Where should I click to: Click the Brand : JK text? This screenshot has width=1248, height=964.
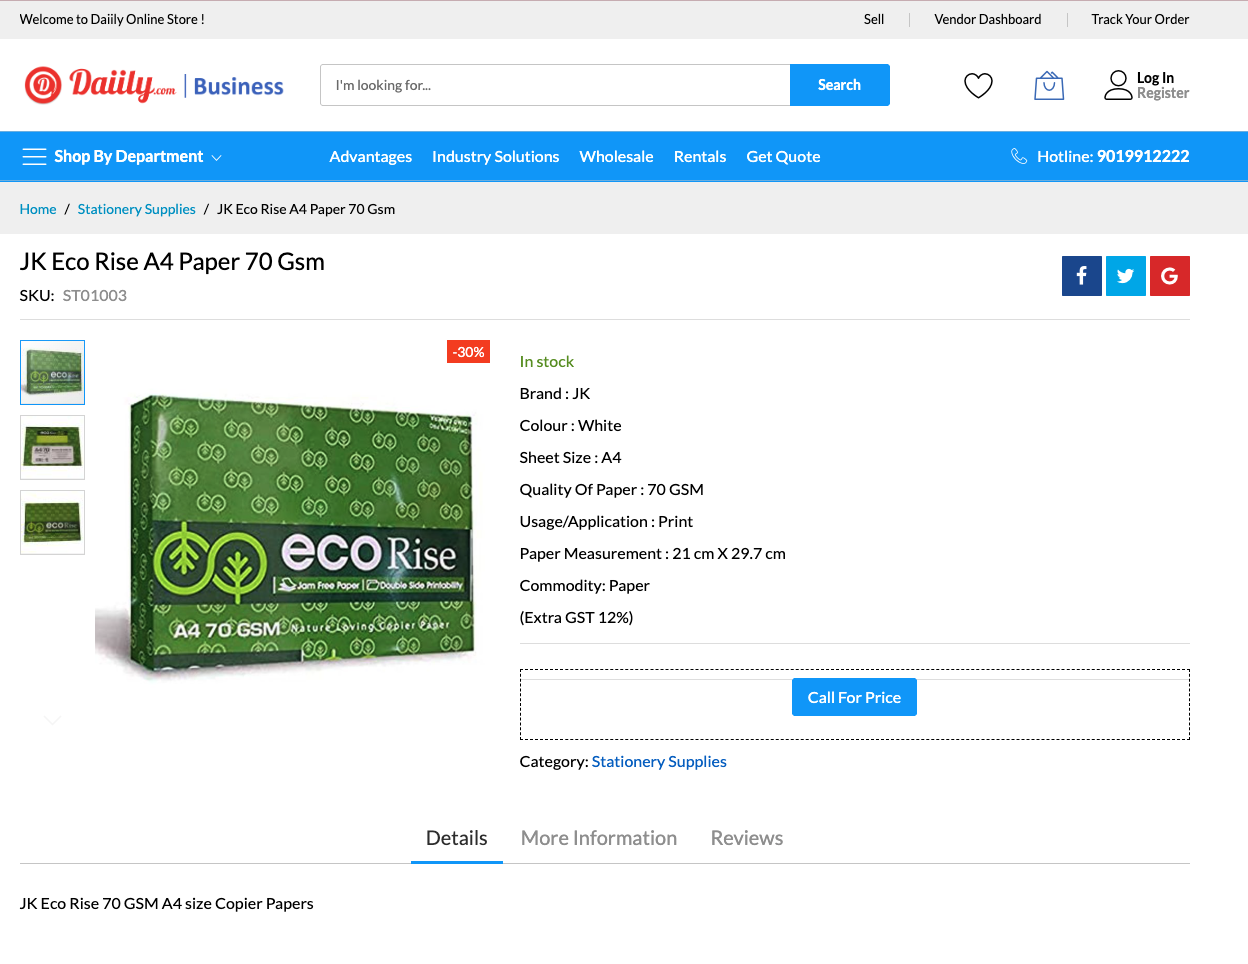point(555,394)
